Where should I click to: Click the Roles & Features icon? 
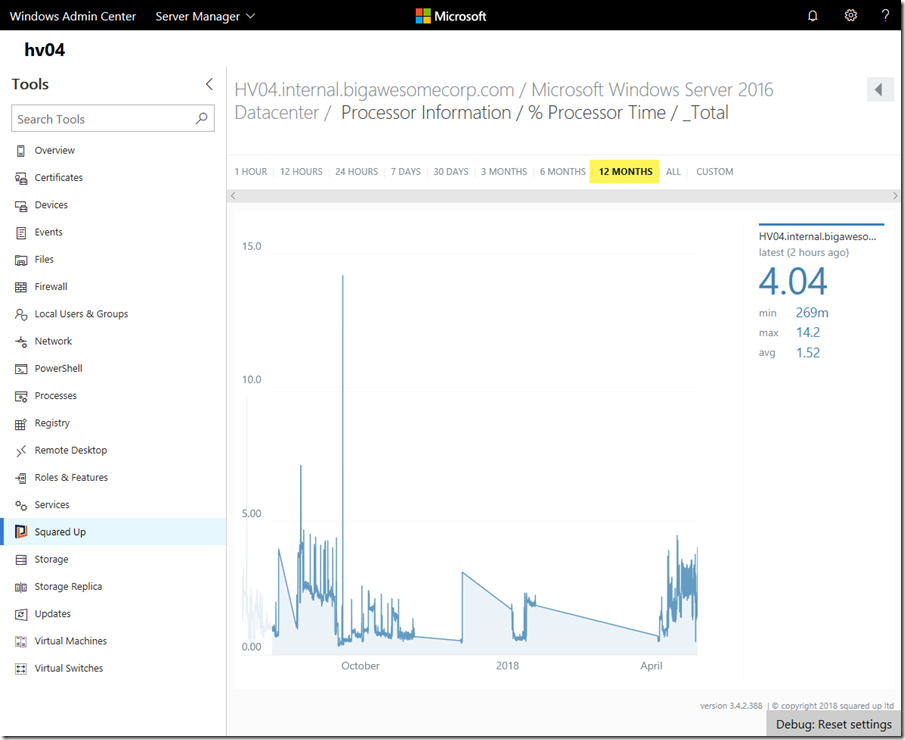[21, 478]
